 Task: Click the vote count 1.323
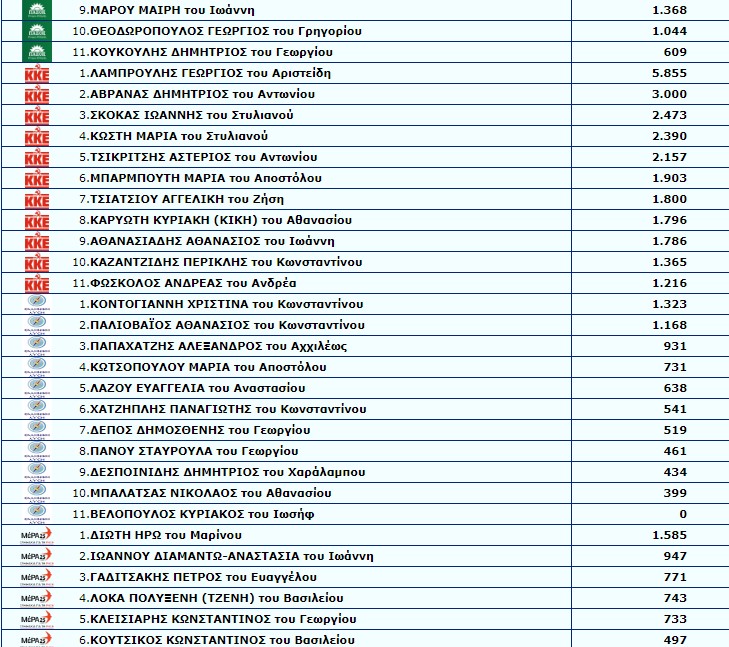(x=669, y=304)
